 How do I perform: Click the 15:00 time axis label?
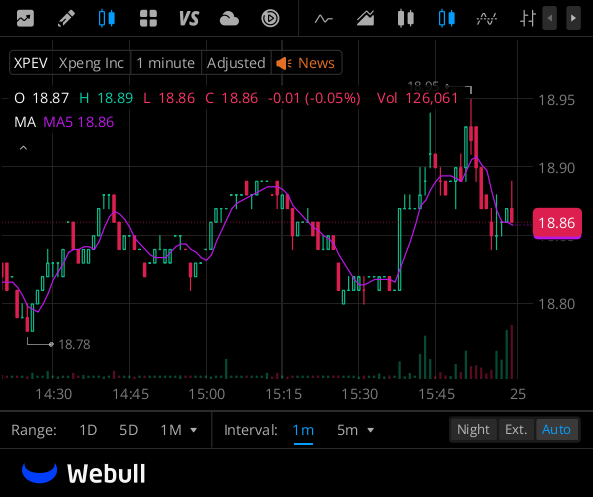click(x=206, y=394)
